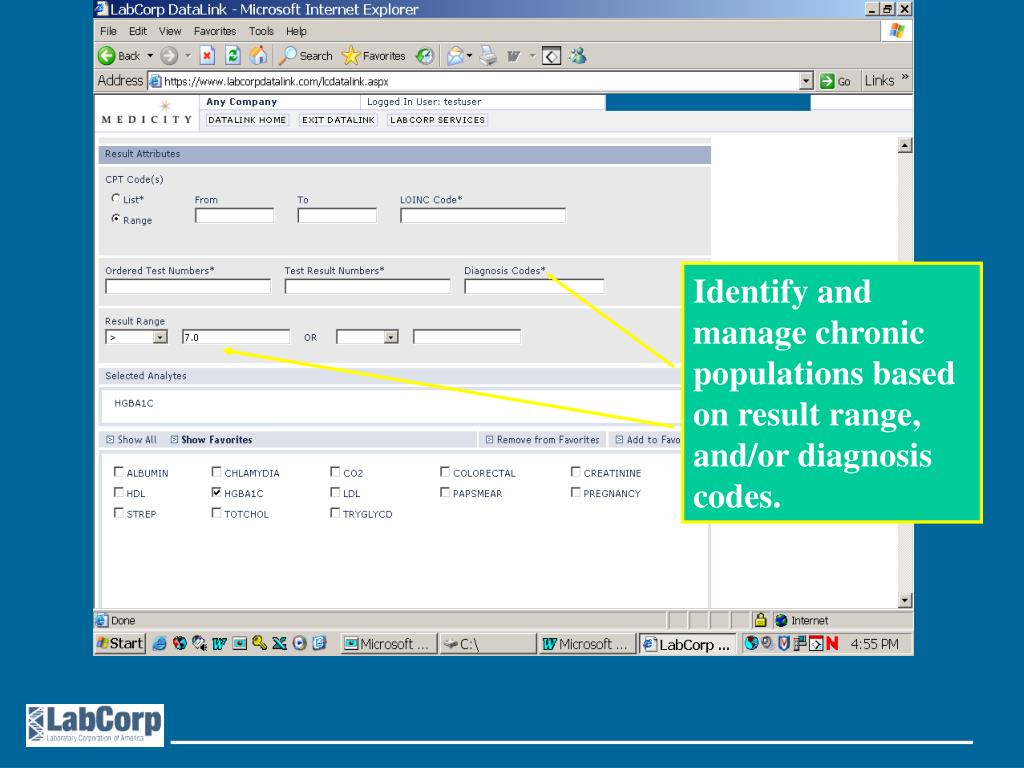Click the Show Favorites link
This screenshot has width=1024, height=768.
pyautogui.click(x=211, y=440)
